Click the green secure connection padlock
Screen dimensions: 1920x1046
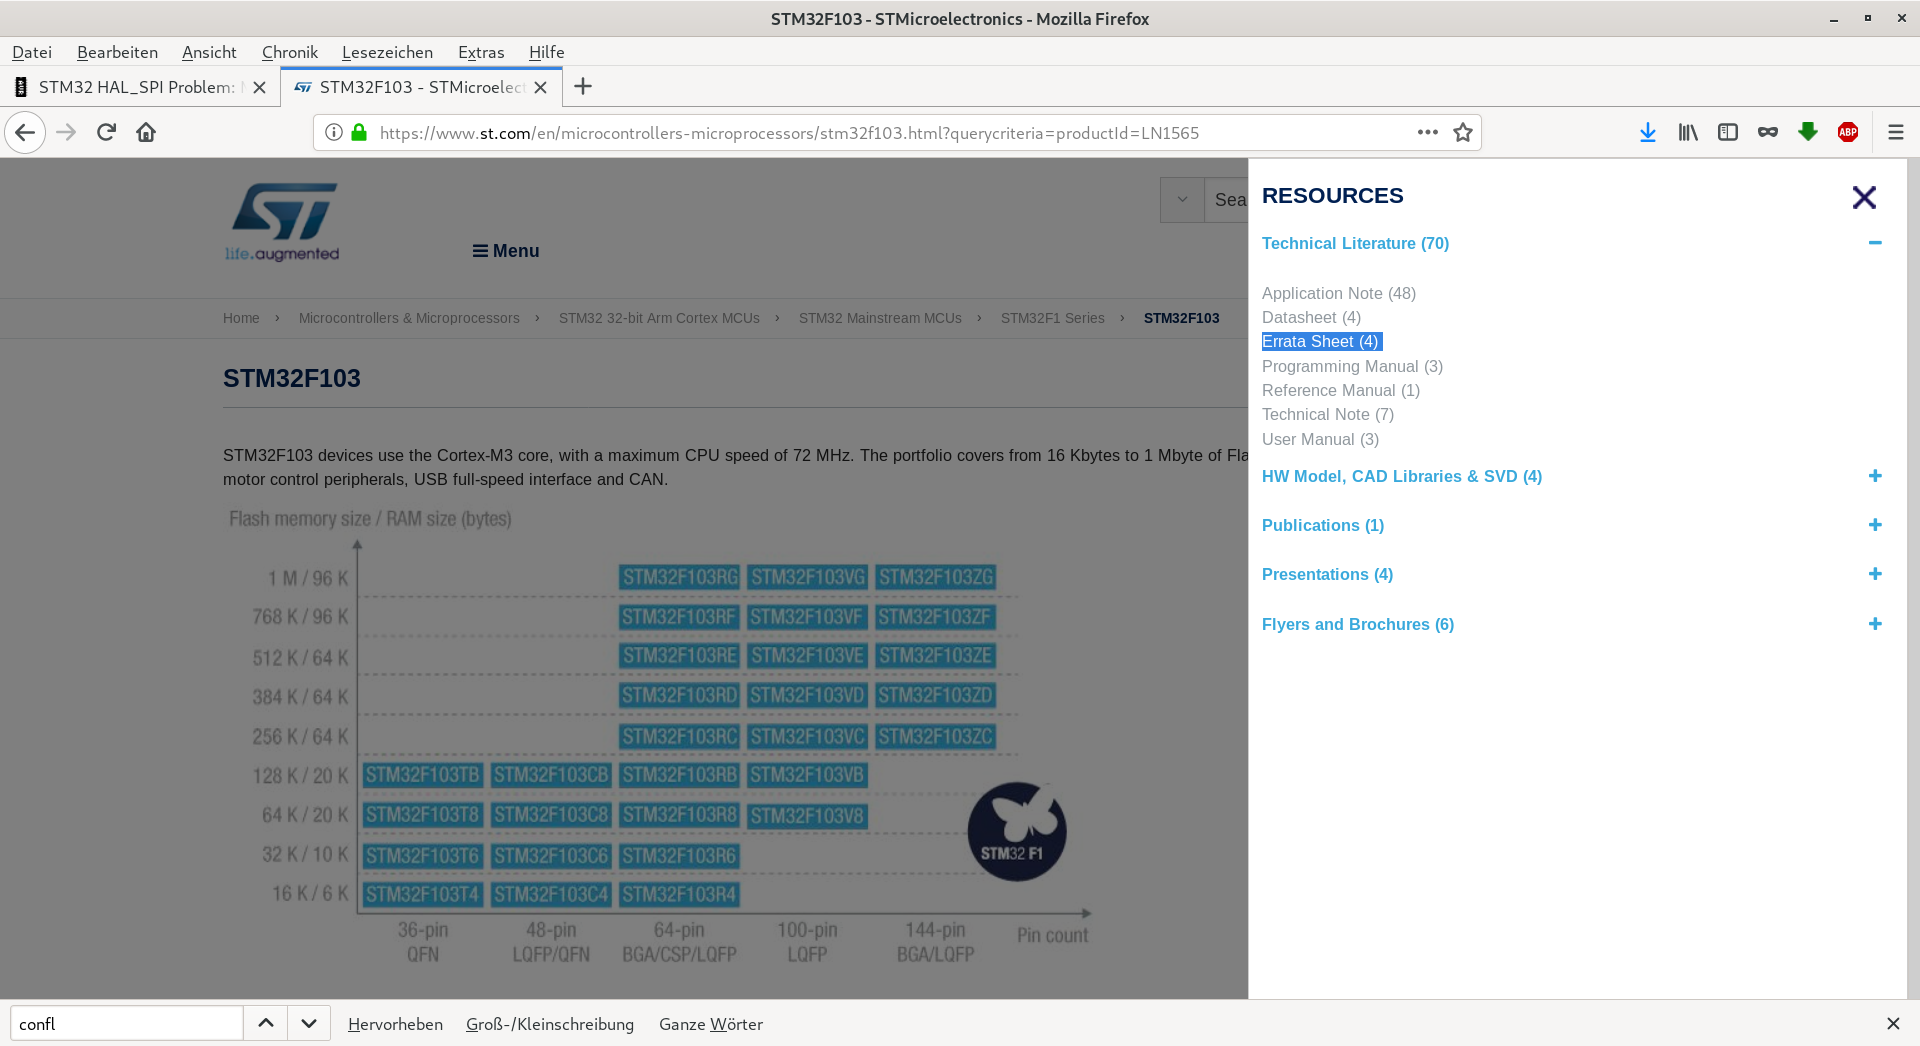(359, 132)
